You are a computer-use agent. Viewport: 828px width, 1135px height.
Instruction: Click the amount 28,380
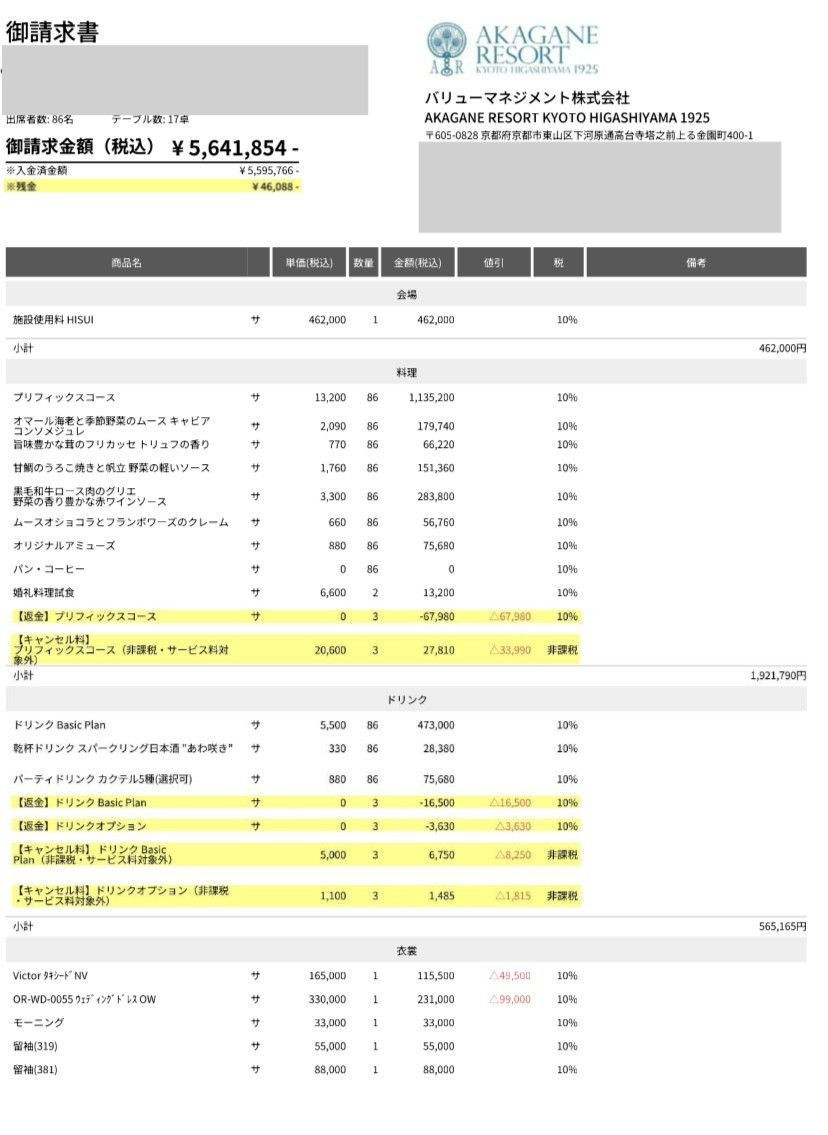tap(439, 748)
